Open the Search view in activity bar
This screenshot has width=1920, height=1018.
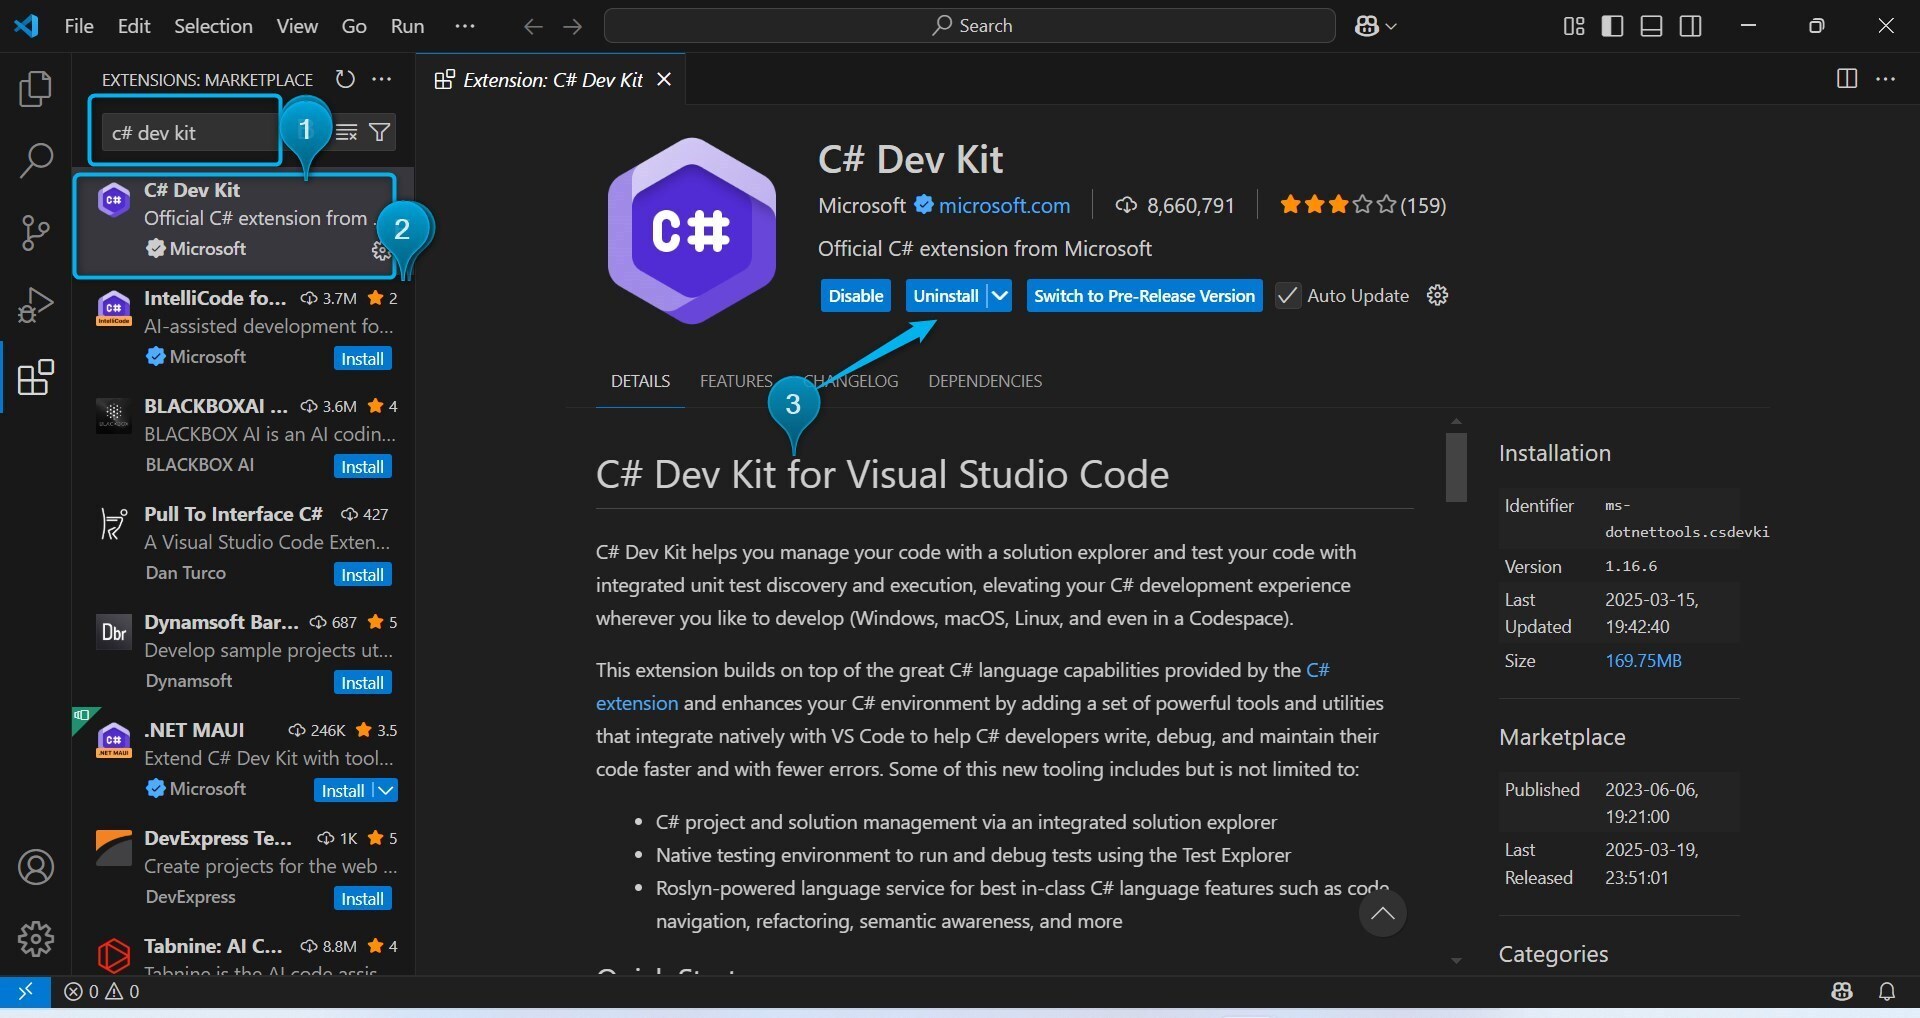tap(36, 160)
